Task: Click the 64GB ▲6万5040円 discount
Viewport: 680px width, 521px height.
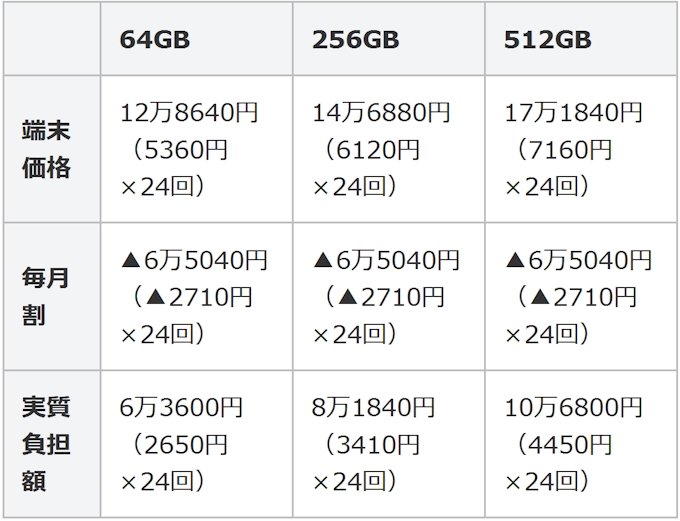Action: (x=194, y=261)
